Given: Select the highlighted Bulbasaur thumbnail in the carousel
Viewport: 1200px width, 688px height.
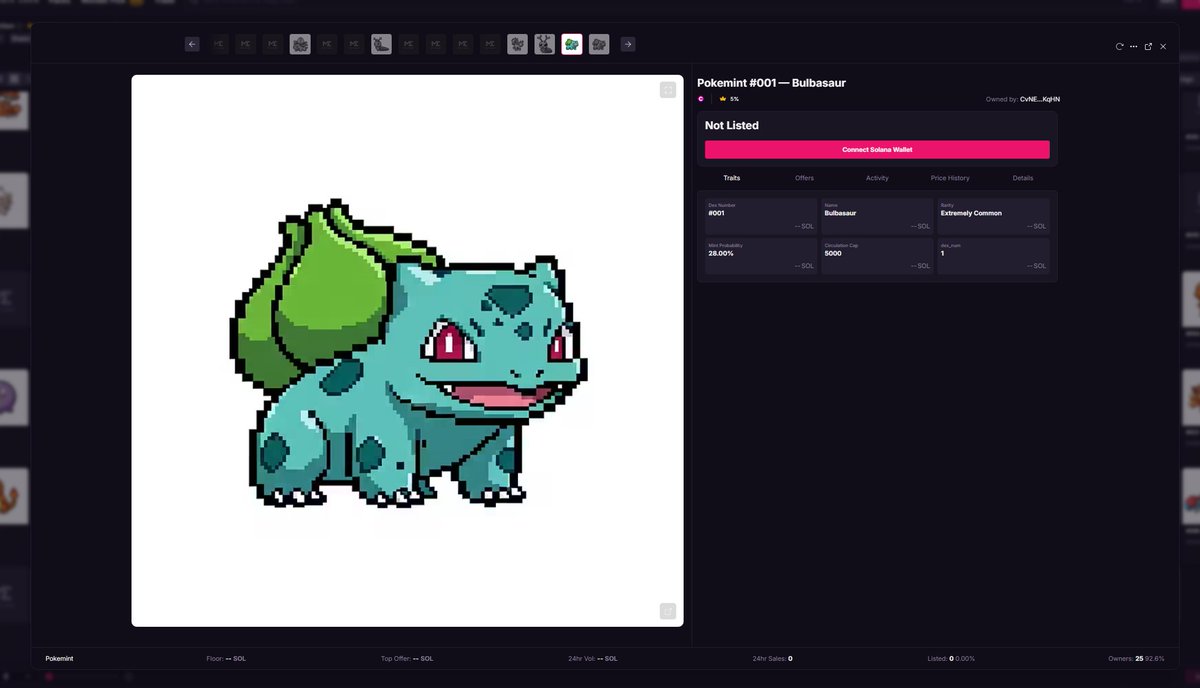Looking at the screenshot, I should pos(572,44).
